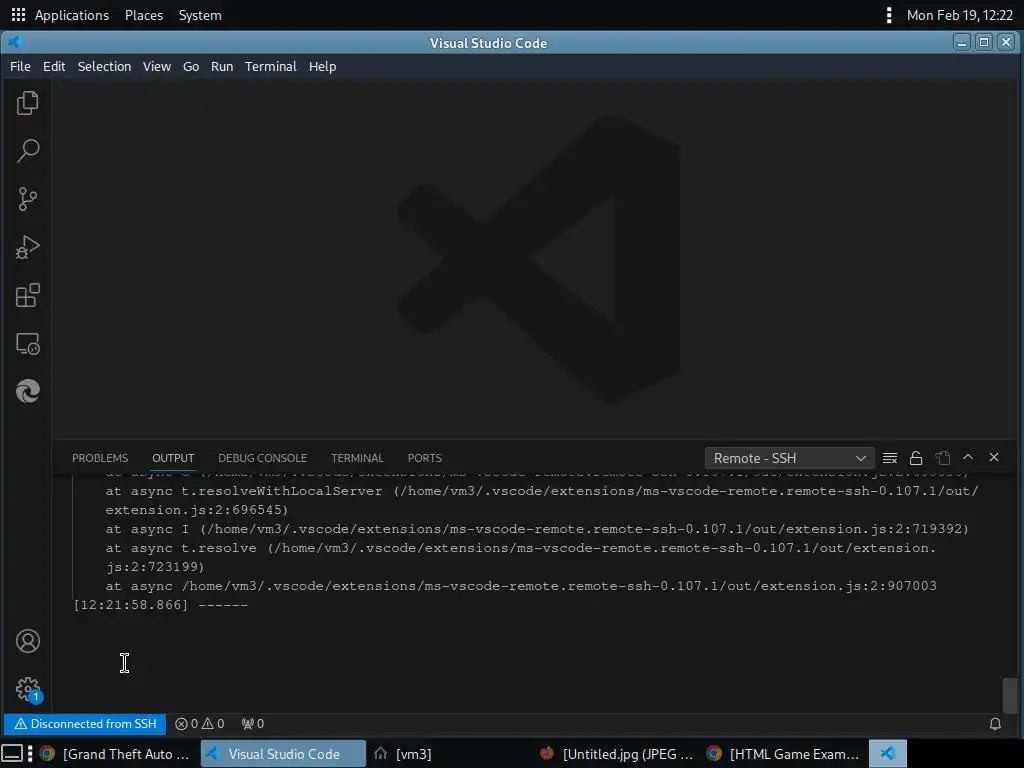Click the 'at async I' stack trace line
Screen dimensions: 1024x768
[x=537, y=529]
